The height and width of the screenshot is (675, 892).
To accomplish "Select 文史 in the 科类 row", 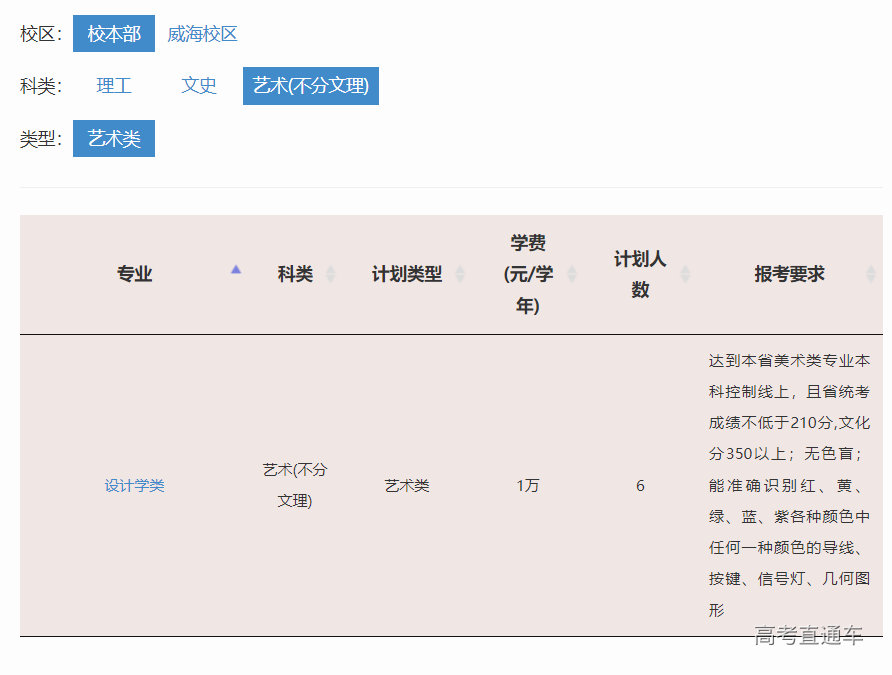I will click(x=198, y=86).
